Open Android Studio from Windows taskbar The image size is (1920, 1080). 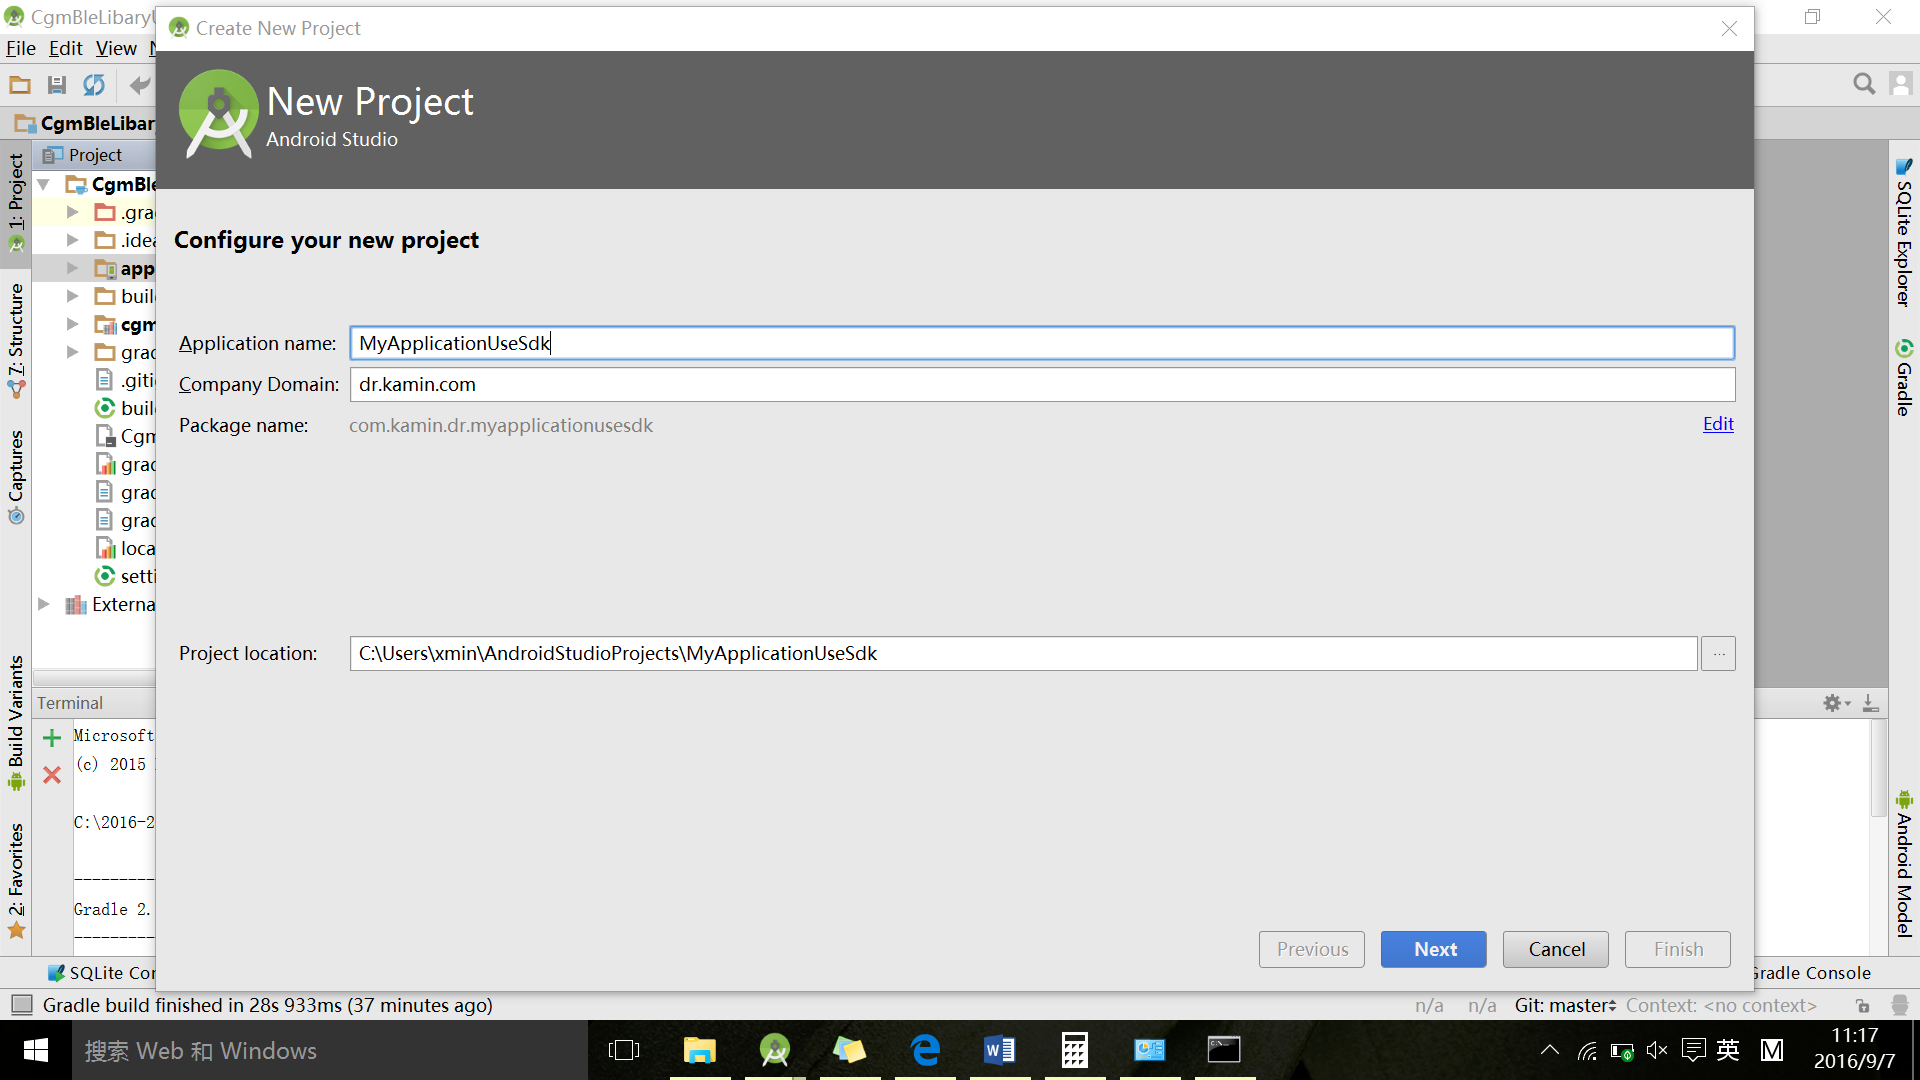coord(774,1050)
